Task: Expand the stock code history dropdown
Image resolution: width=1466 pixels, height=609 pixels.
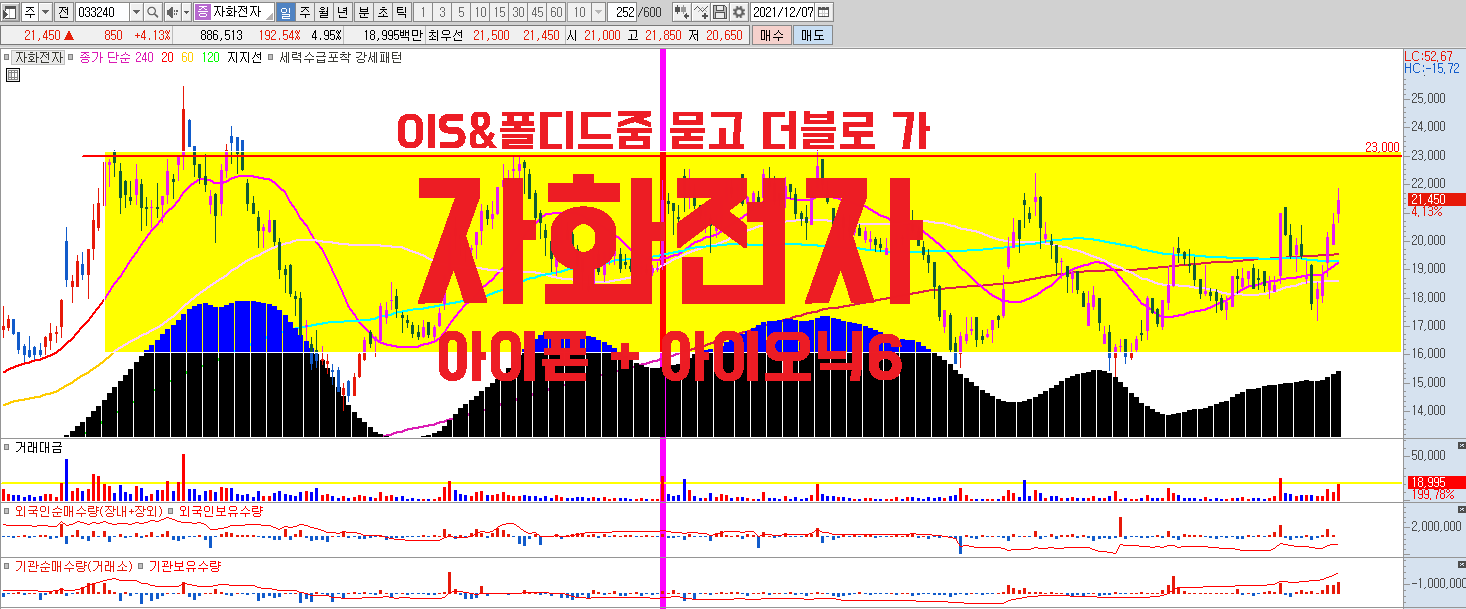Action: click(137, 12)
